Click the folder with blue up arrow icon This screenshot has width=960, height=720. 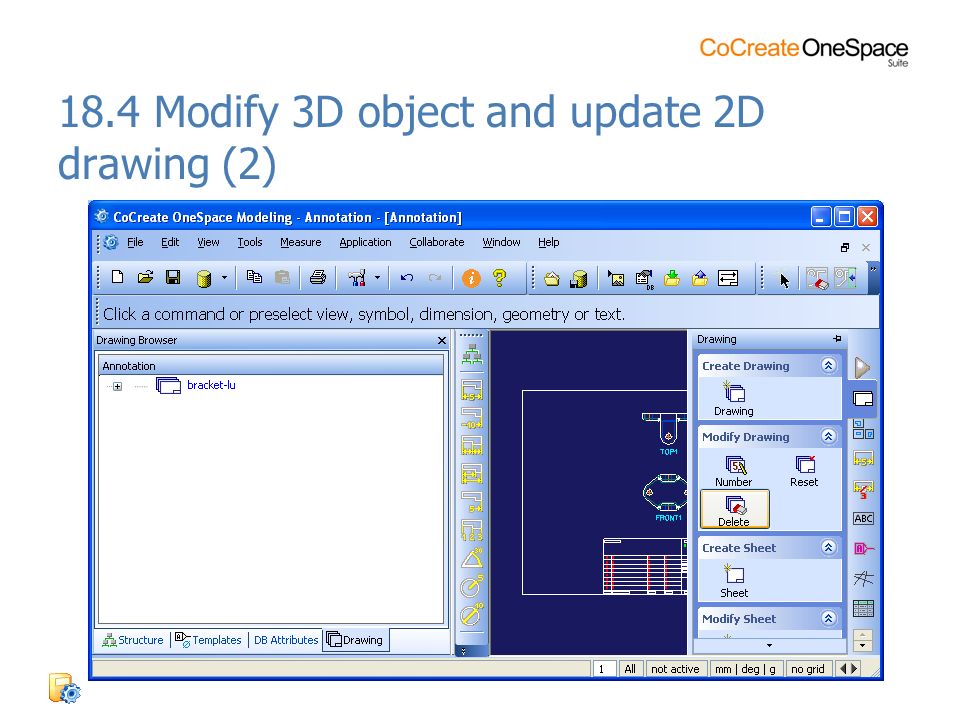(x=700, y=278)
